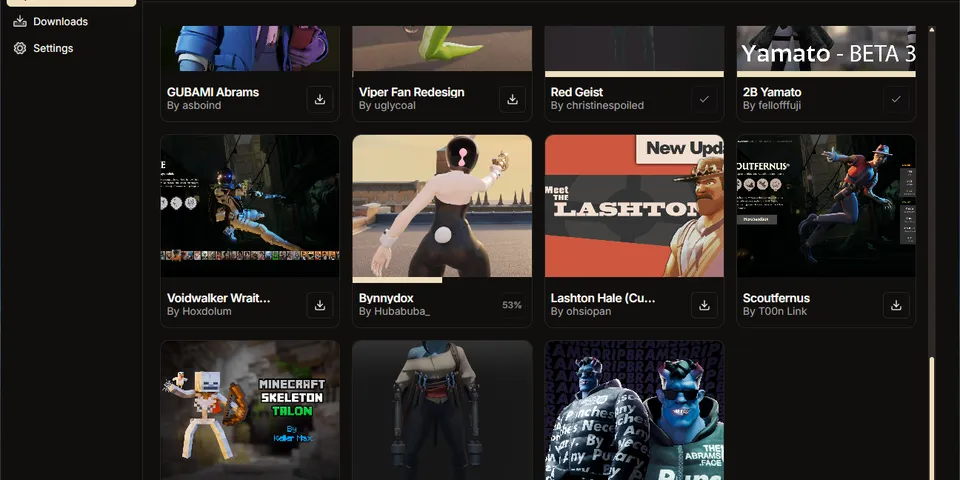Download the Viper Fan Redesign mod
This screenshot has width=960, height=480.
[x=512, y=99]
